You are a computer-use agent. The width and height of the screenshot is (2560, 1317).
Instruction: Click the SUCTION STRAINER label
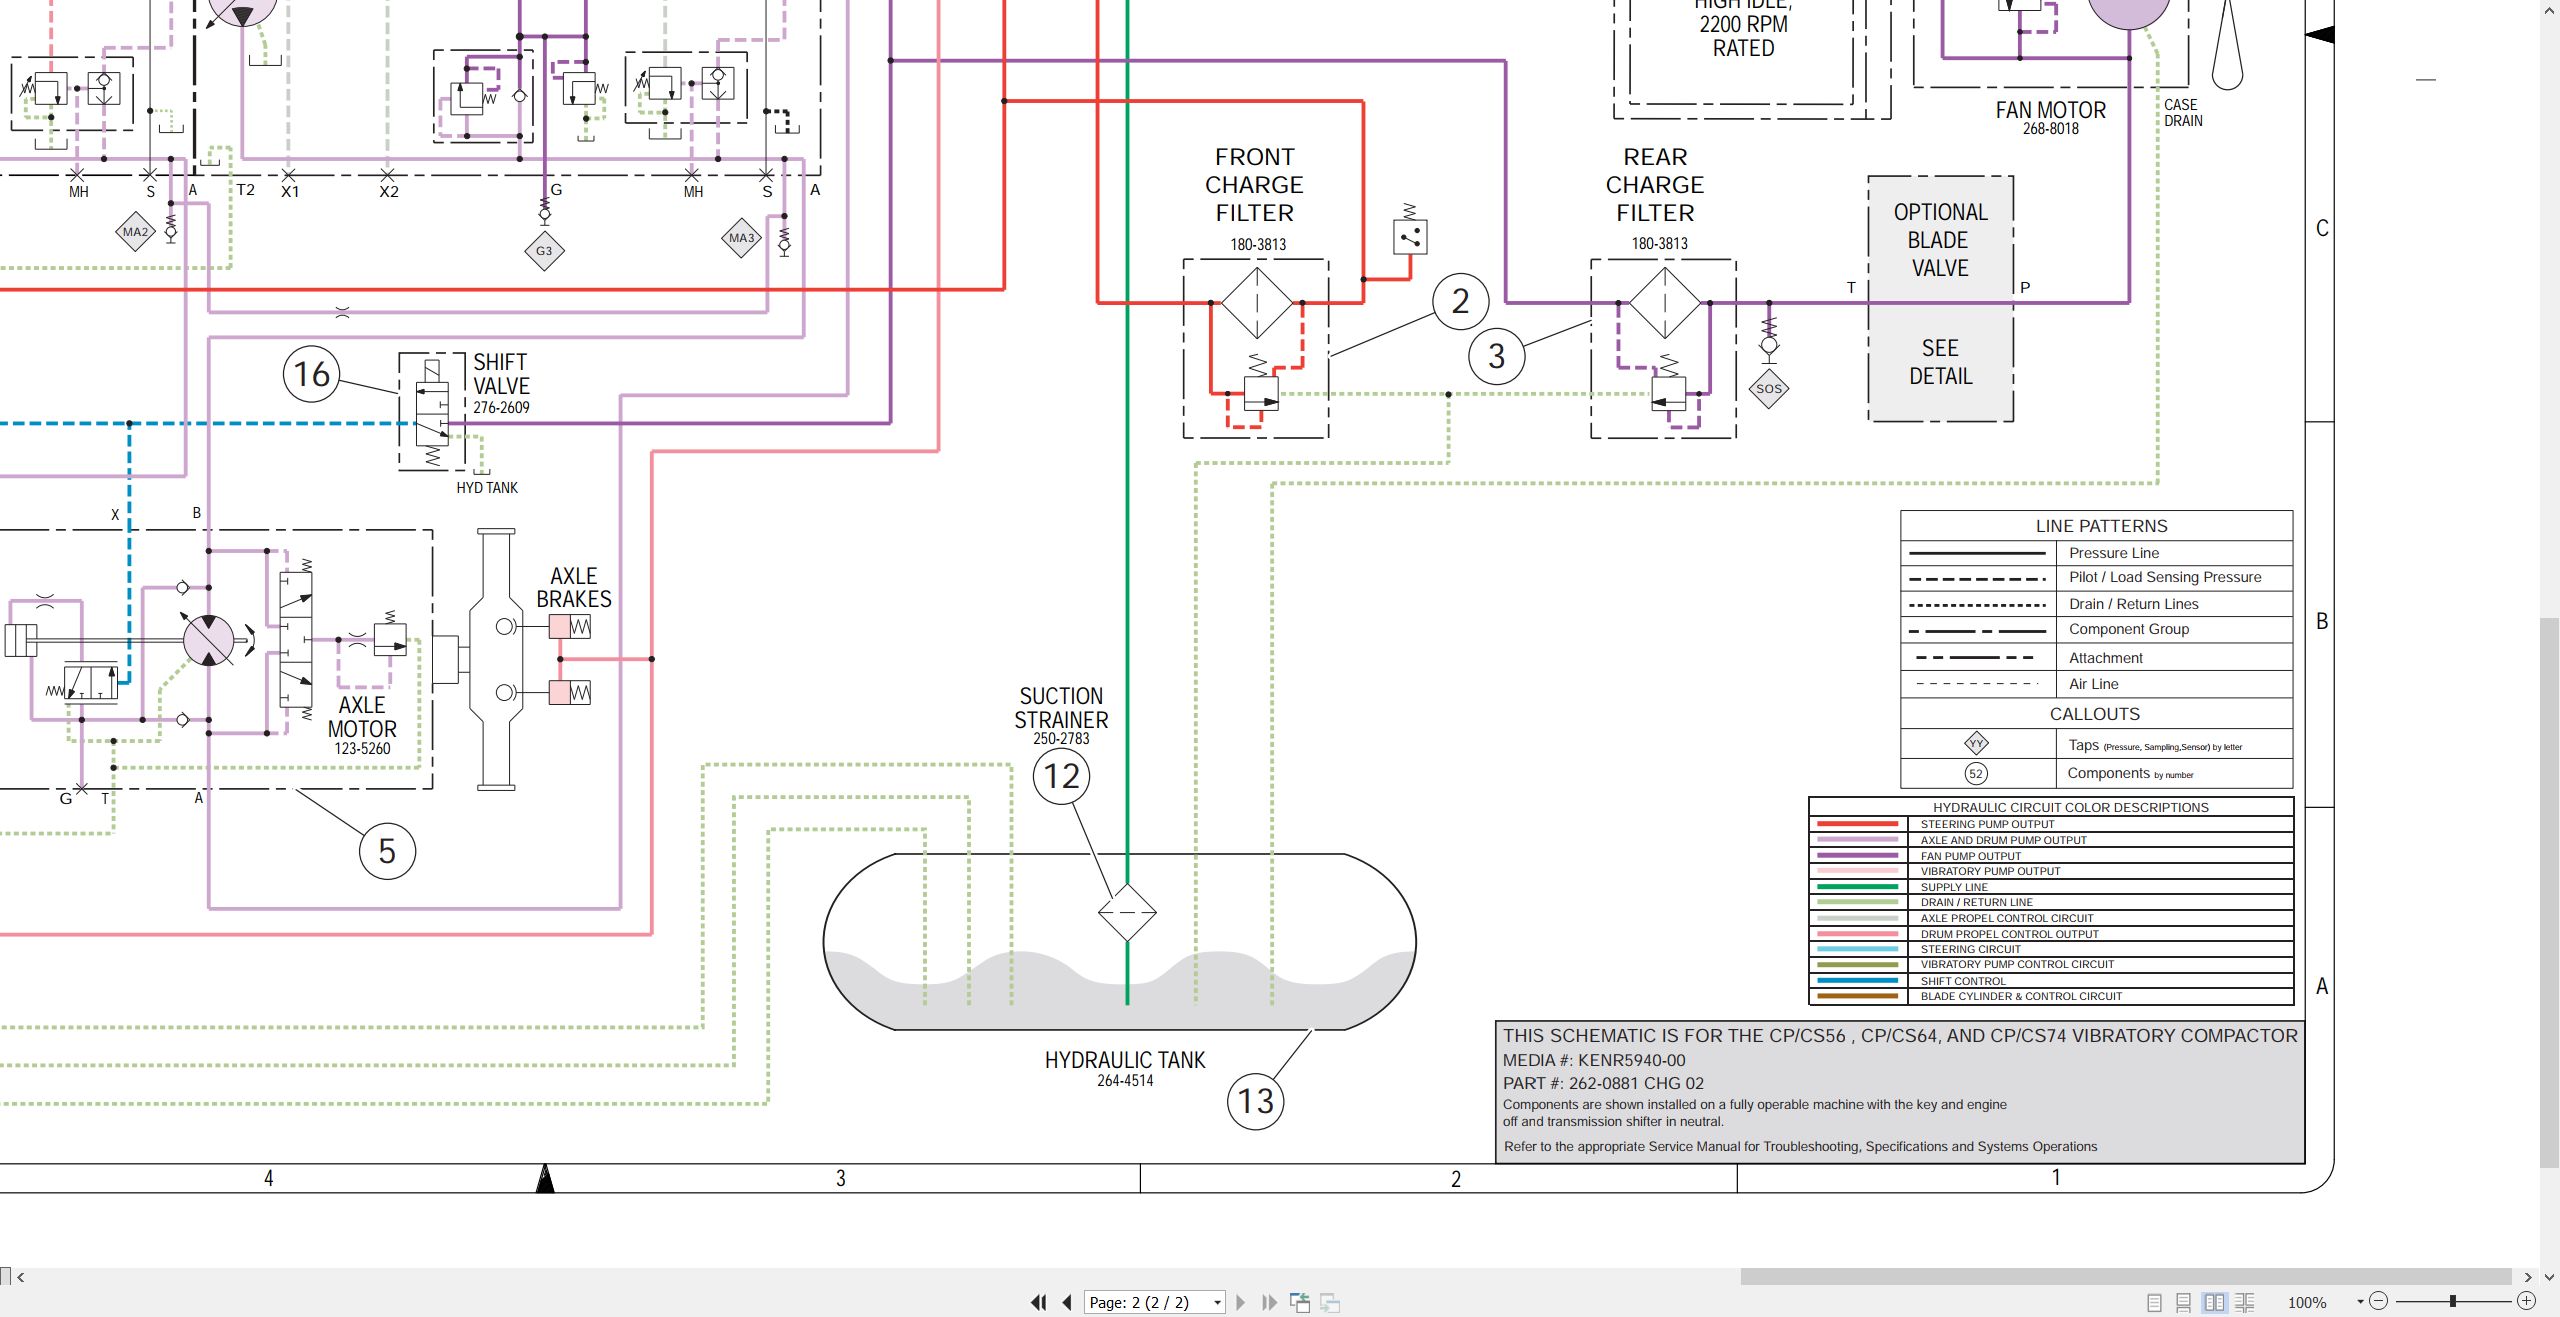1061,708
